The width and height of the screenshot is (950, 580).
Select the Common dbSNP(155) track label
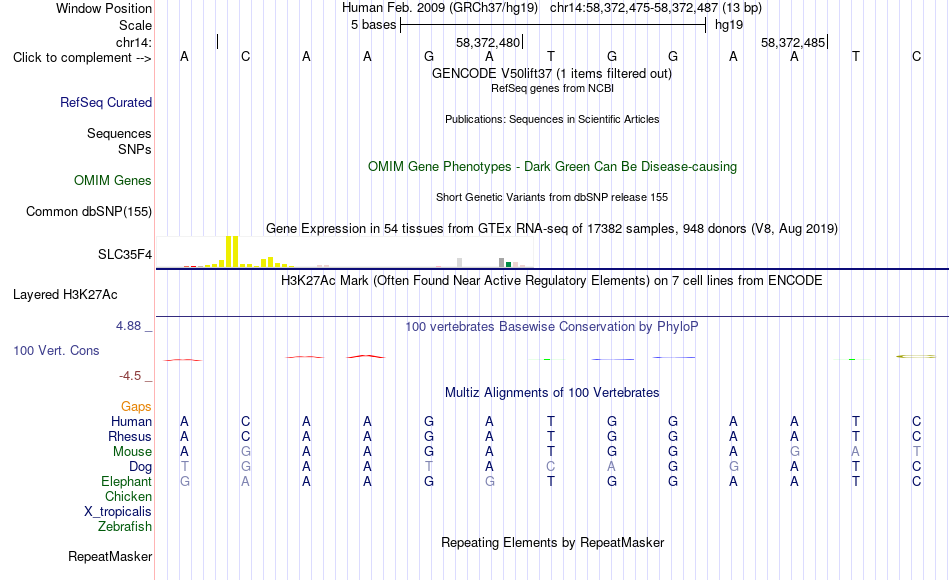[x=89, y=212]
